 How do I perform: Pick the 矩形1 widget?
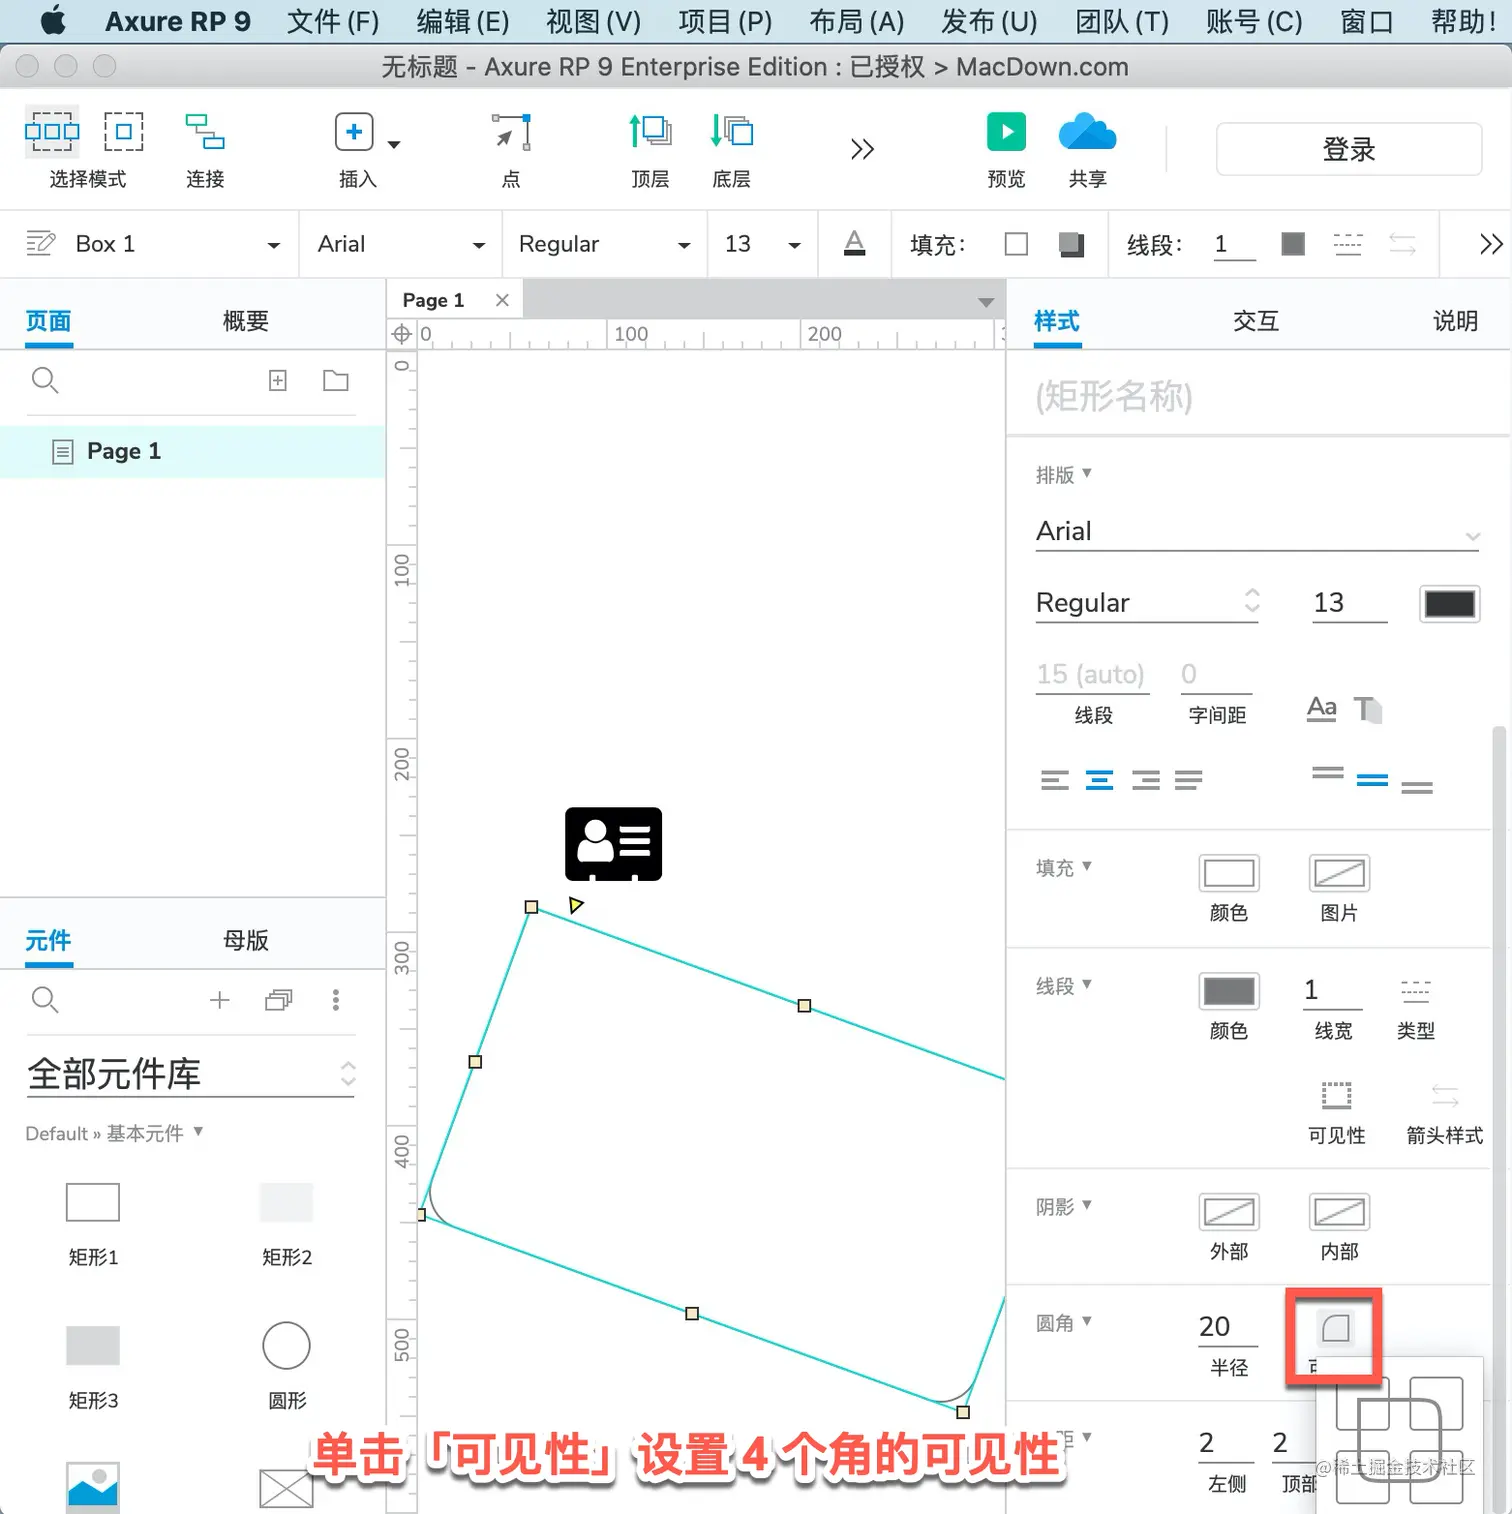coord(93,1202)
